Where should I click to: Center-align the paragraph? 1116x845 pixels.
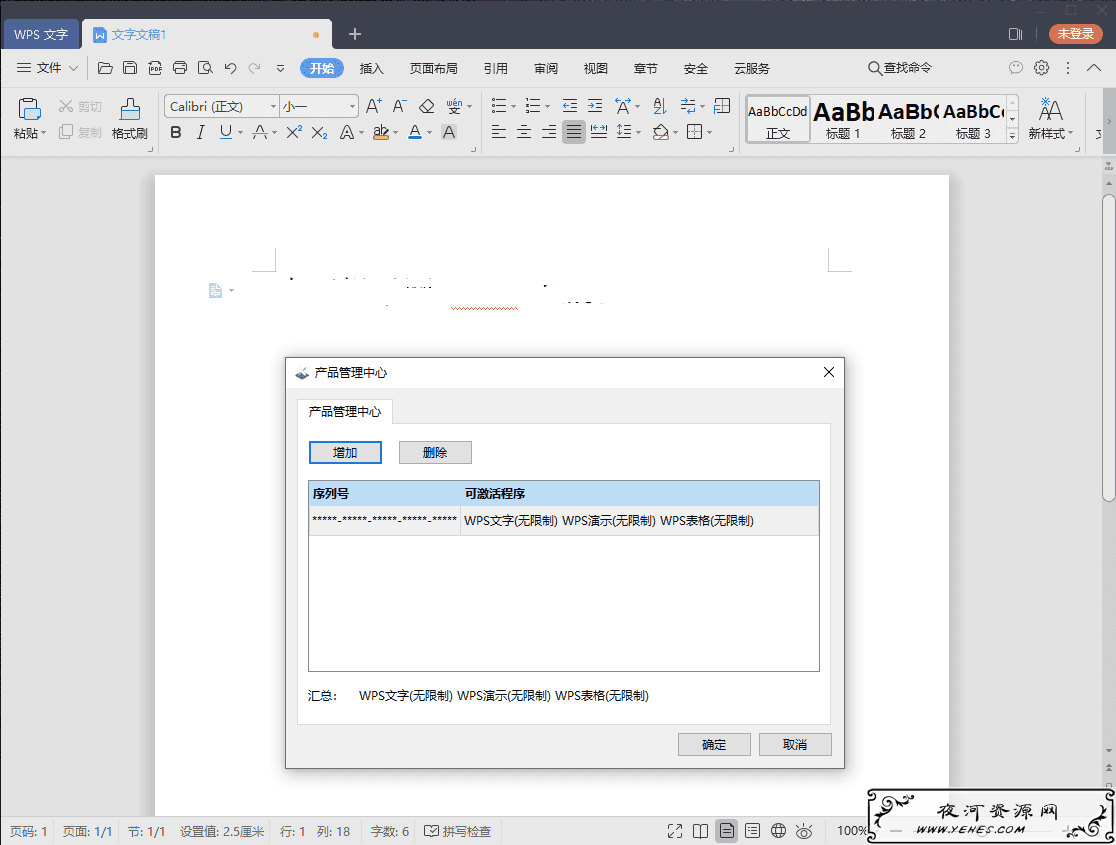(x=524, y=132)
